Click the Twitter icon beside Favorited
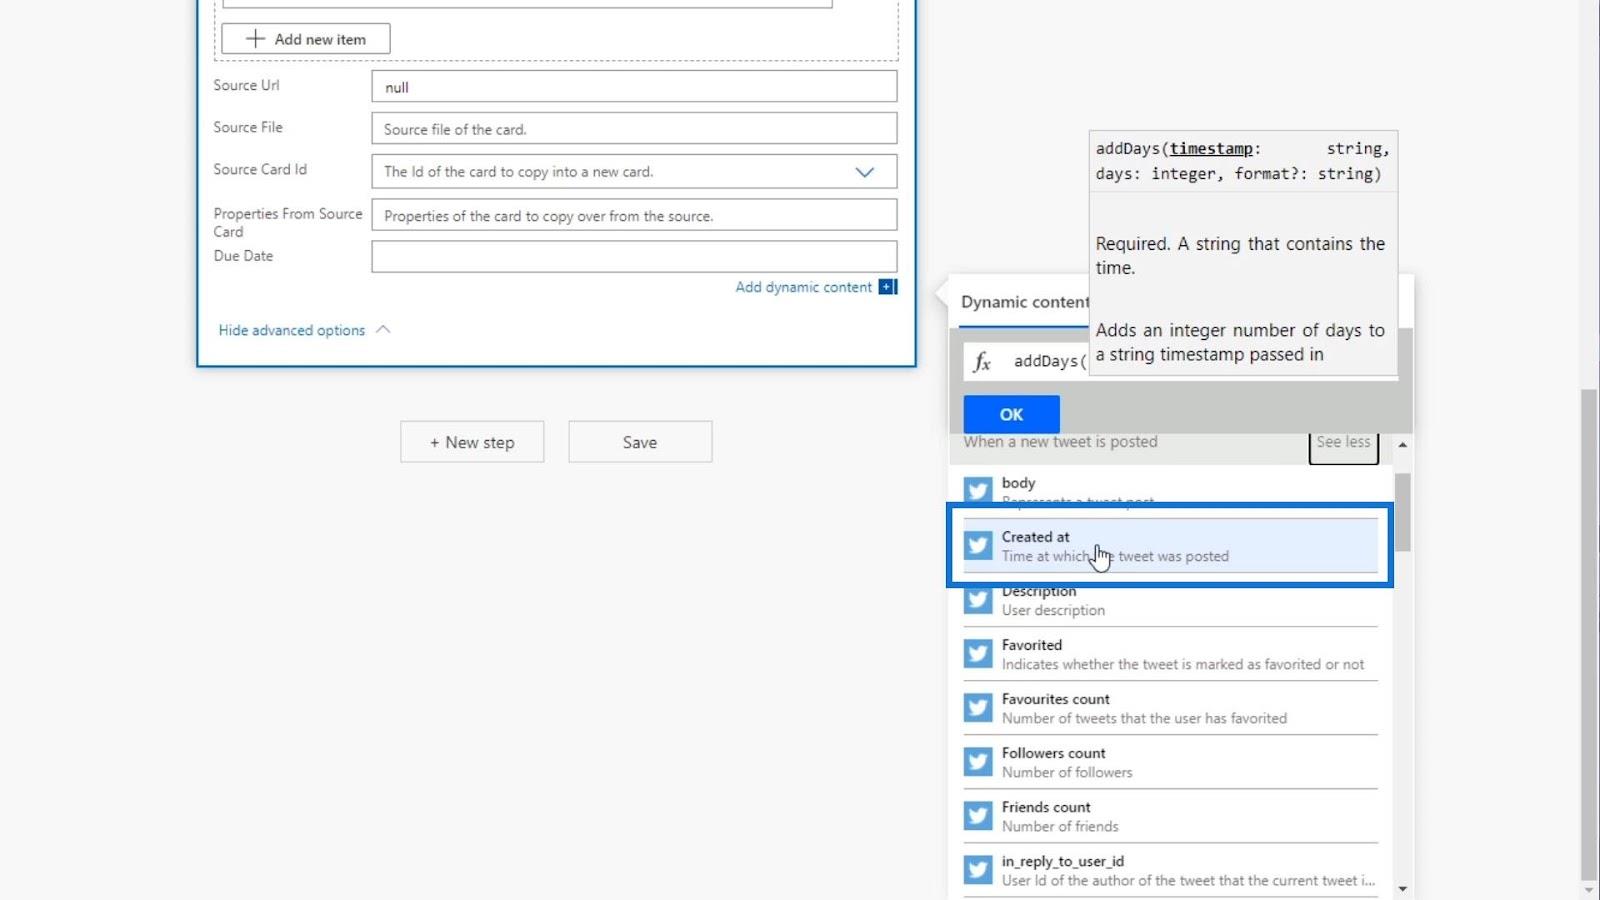Image resolution: width=1600 pixels, height=900 pixels. point(978,653)
